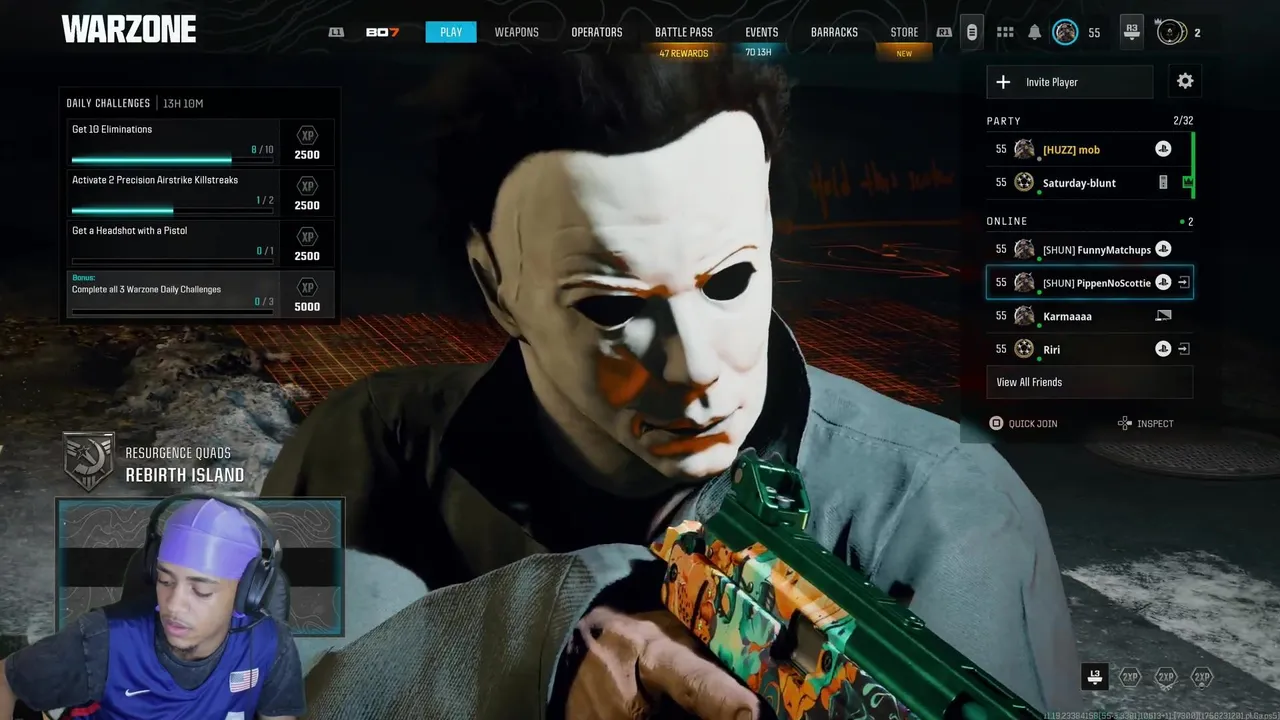1280x720 pixels.
Task: Select party member [HUZZ] mob
Action: click(1089, 149)
